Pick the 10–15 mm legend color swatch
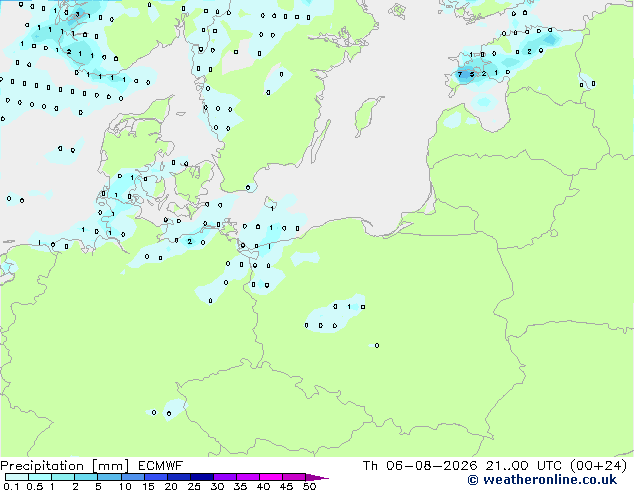 tap(132, 477)
